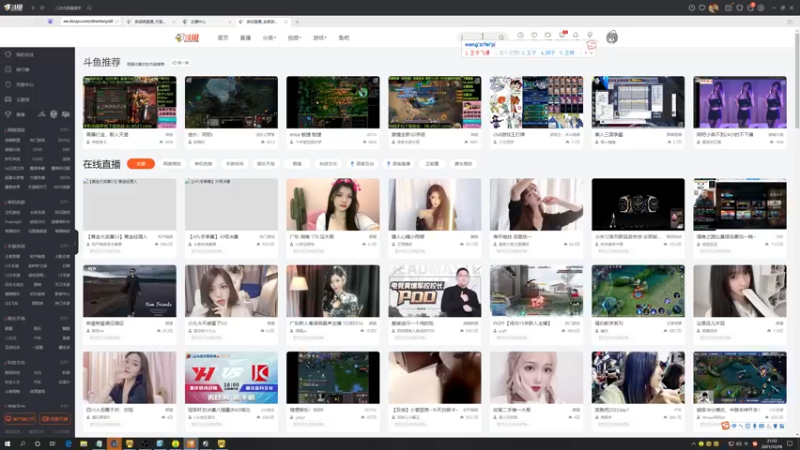Open the POD stream thumbnail

(x=434, y=291)
